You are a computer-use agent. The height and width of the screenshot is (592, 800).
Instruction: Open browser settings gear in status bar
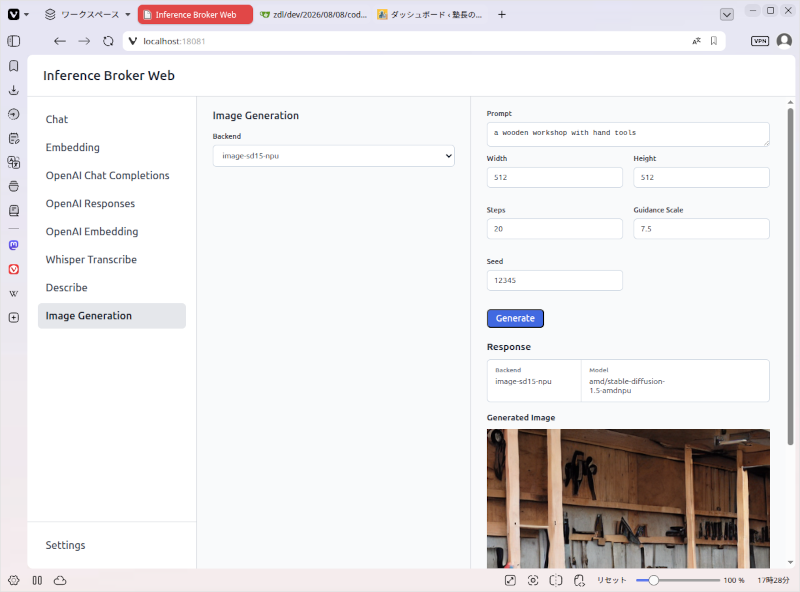tap(14, 580)
